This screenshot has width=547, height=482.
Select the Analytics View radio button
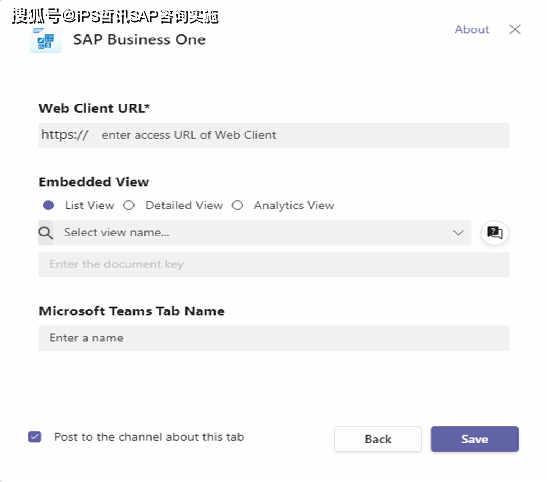click(237, 205)
